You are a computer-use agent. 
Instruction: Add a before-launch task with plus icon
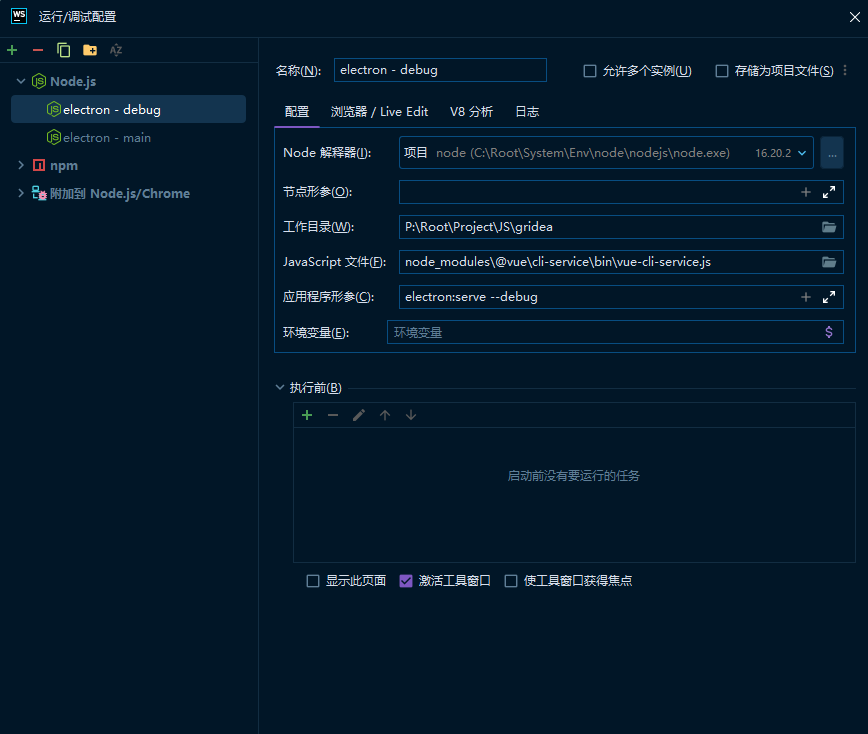[307, 415]
